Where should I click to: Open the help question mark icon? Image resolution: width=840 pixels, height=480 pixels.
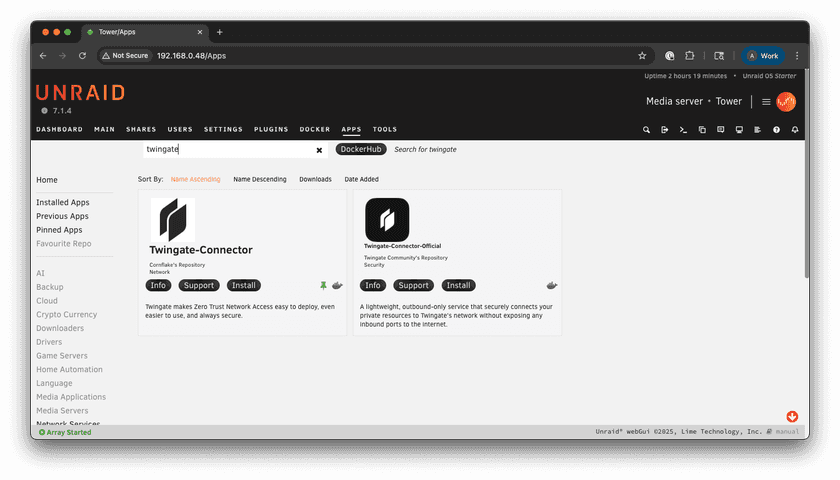pyautogui.click(x=776, y=130)
